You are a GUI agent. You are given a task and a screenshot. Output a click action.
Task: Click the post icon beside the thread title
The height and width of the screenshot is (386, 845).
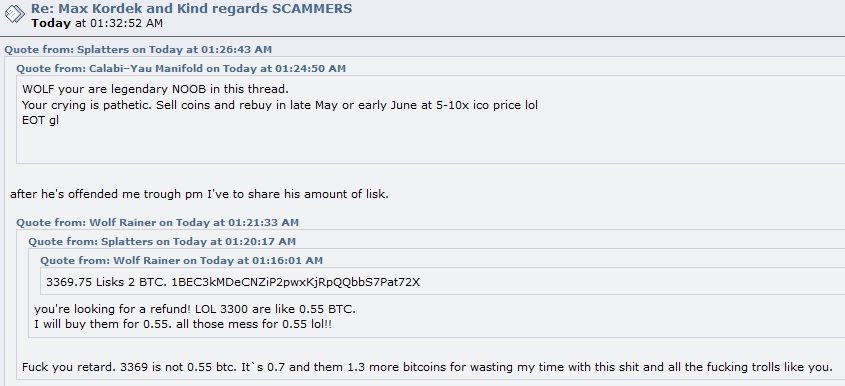pyautogui.click(x=15, y=14)
